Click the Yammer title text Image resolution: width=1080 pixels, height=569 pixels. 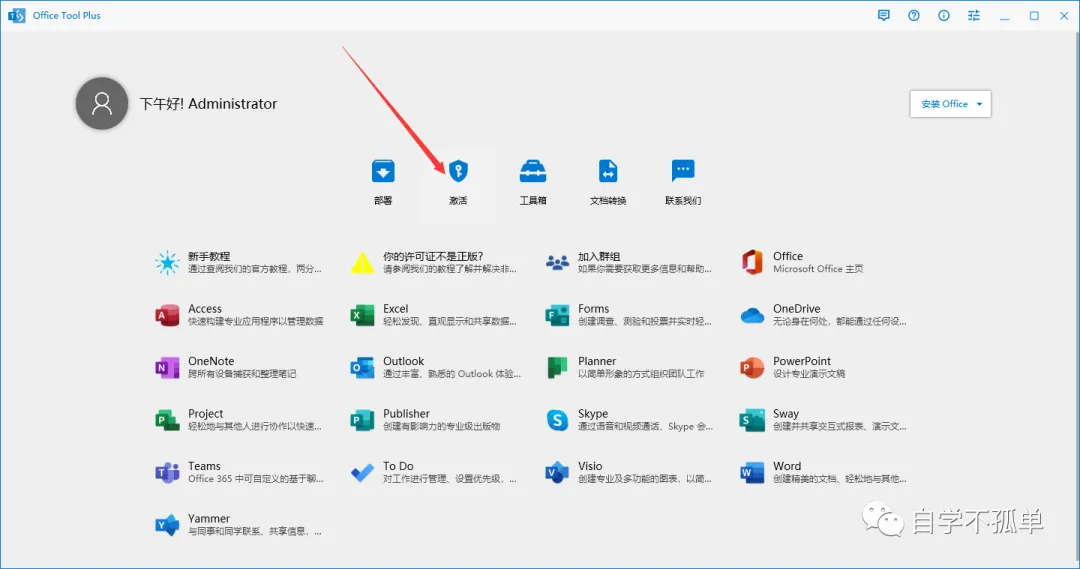tap(209, 518)
